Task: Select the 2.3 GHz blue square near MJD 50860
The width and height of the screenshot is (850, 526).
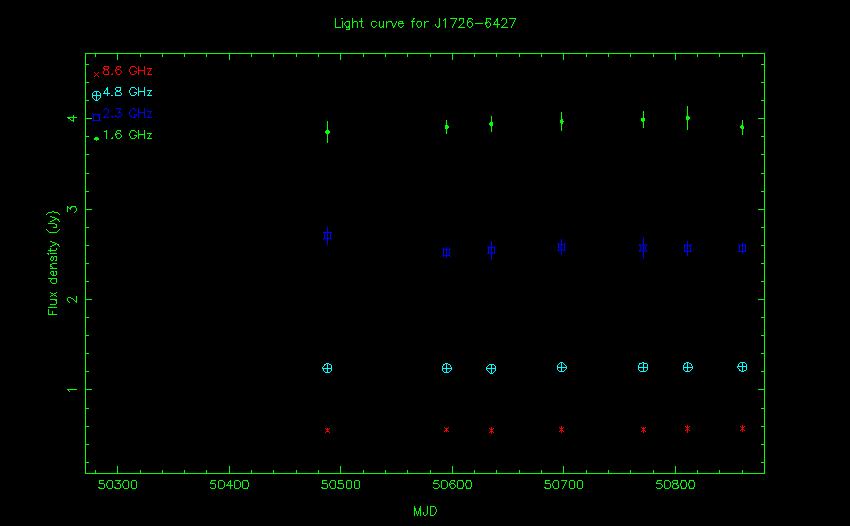Action: pyautogui.click(x=742, y=248)
